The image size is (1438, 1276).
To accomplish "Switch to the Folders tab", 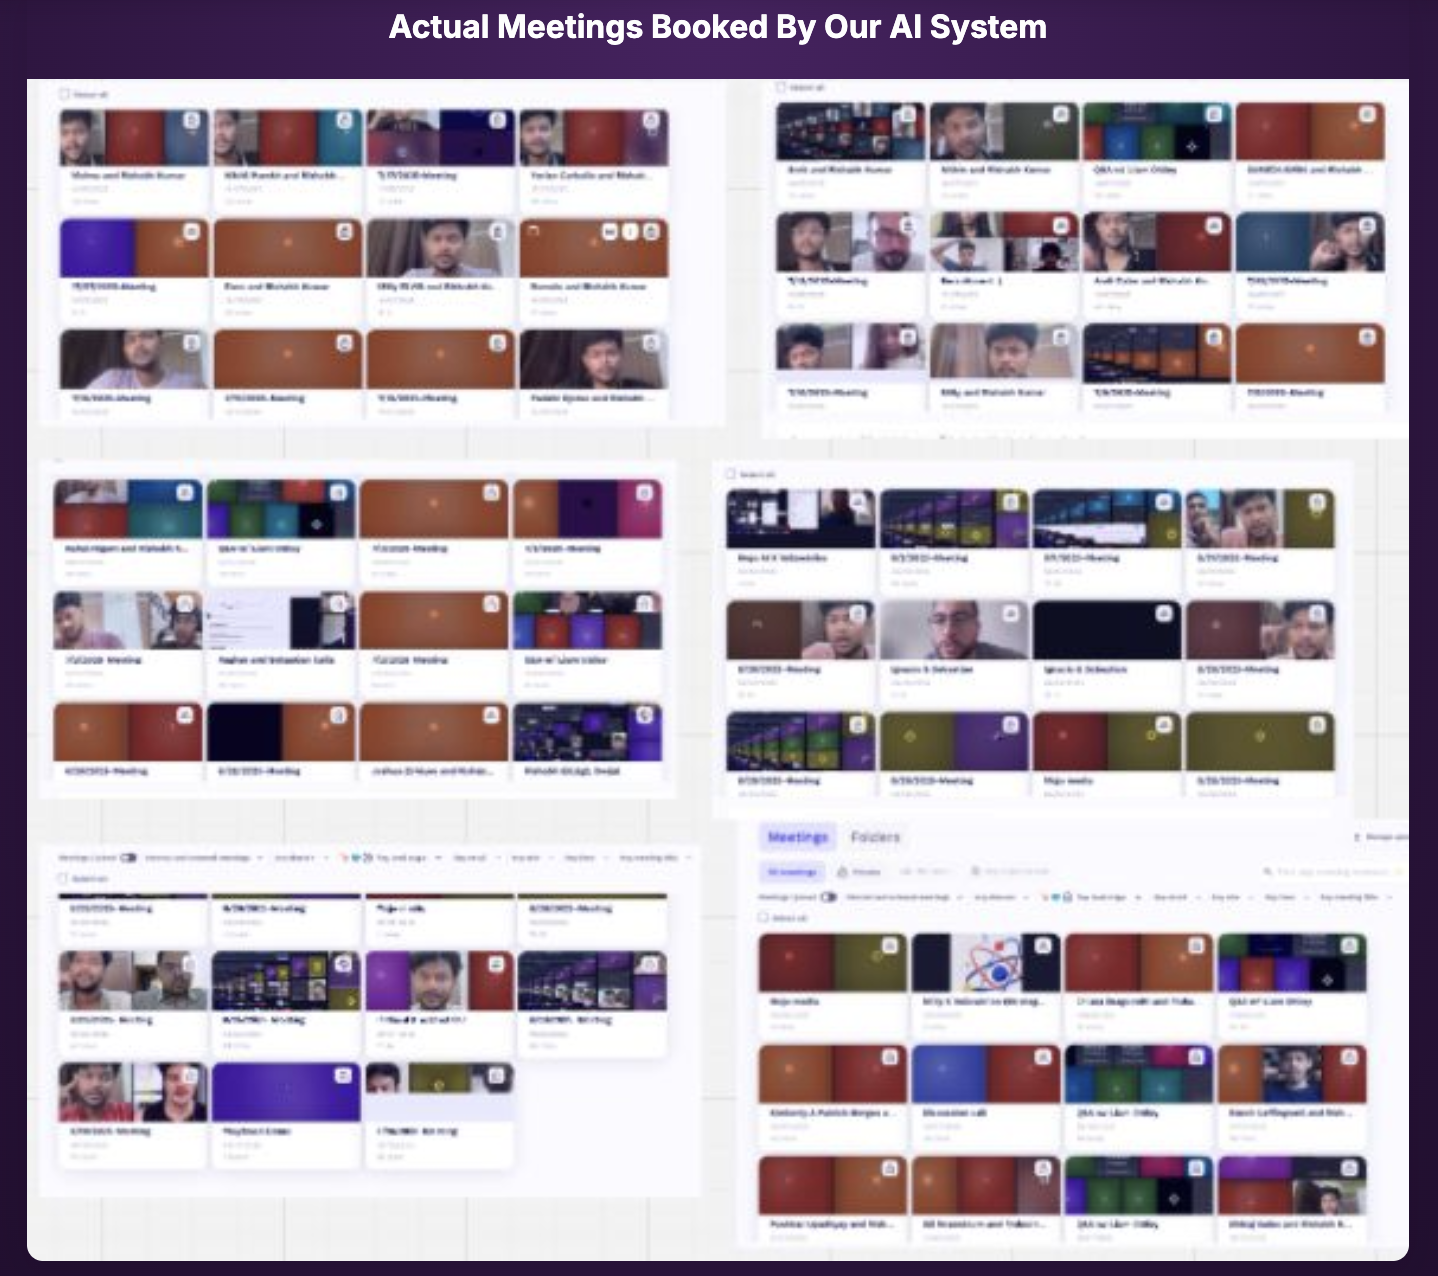I will click(x=875, y=837).
